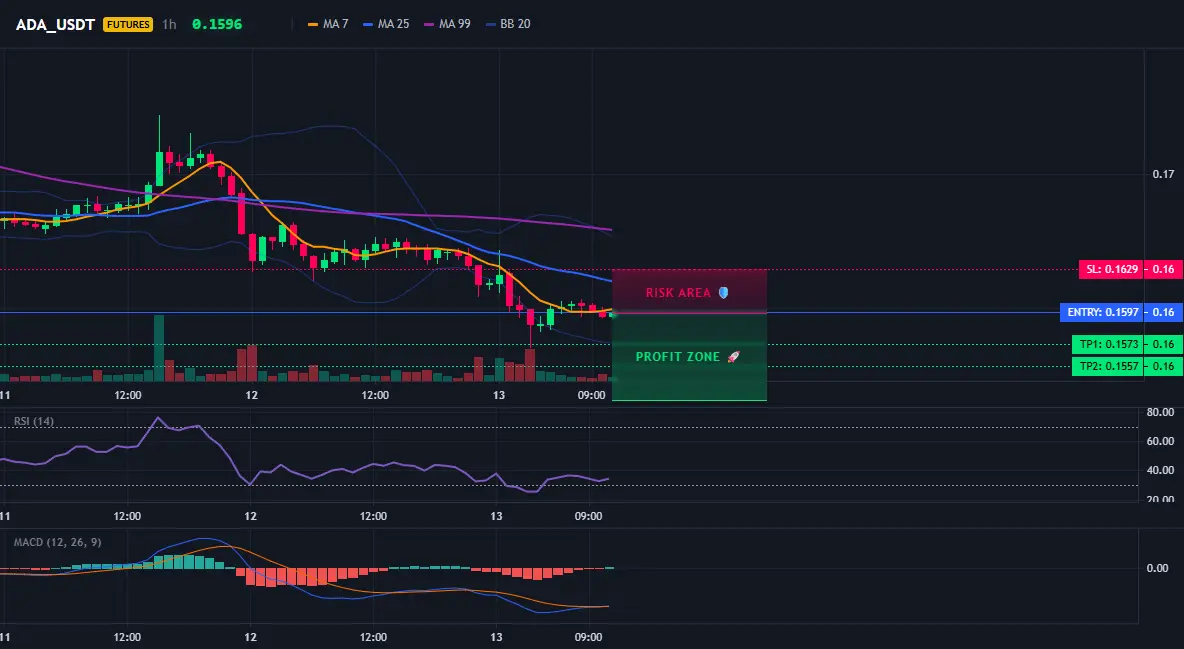Click the PROFIT ZONE label
The width and height of the screenshot is (1184, 649).
click(677, 357)
